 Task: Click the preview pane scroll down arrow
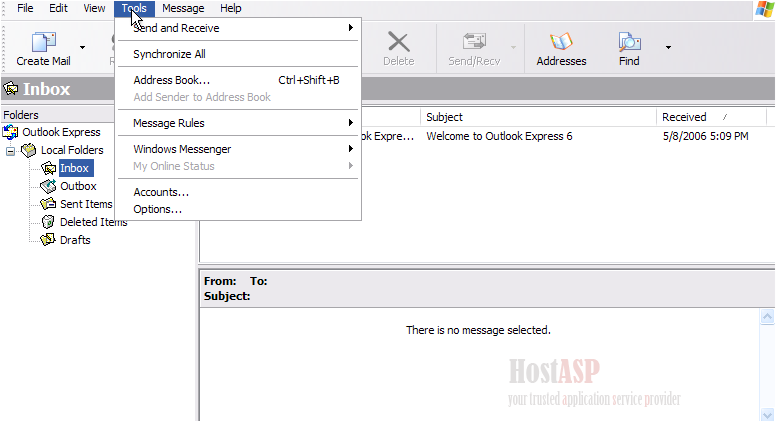point(767,414)
